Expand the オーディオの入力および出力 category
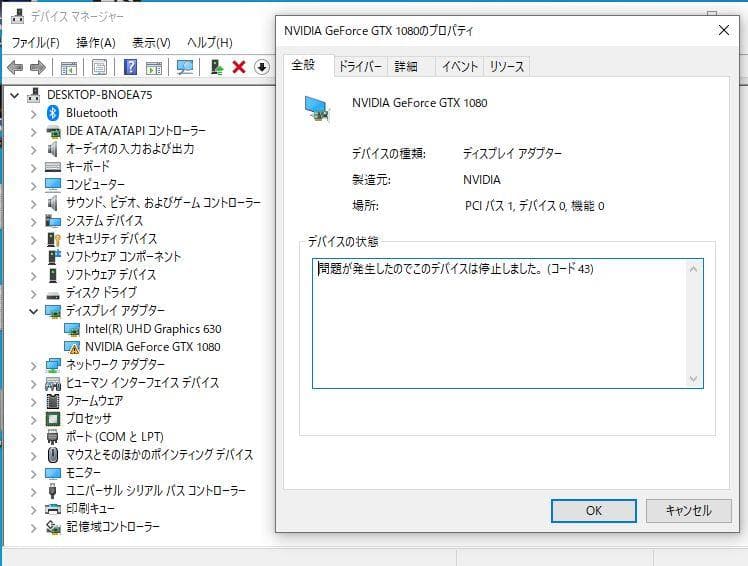The width and height of the screenshot is (748, 566). tap(33, 149)
